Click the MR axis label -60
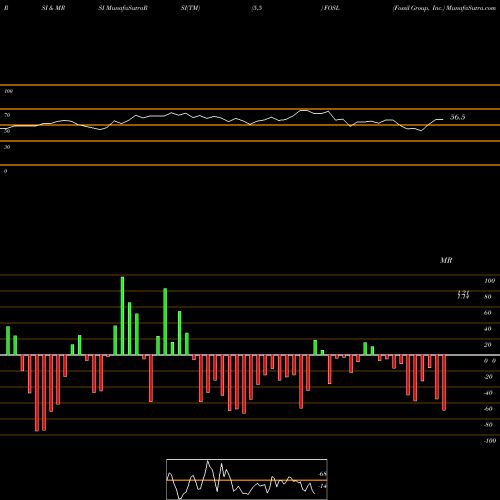Viewport: 500px width, 500px height. (488, 409)
